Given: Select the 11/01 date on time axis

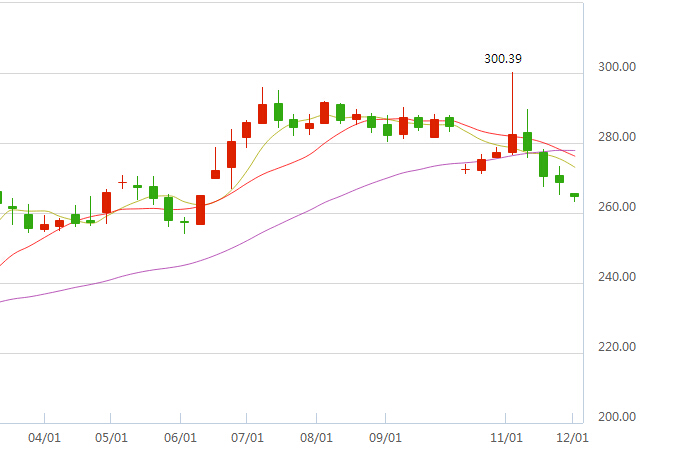Looking at the screenshot, I should coord(507,437).
